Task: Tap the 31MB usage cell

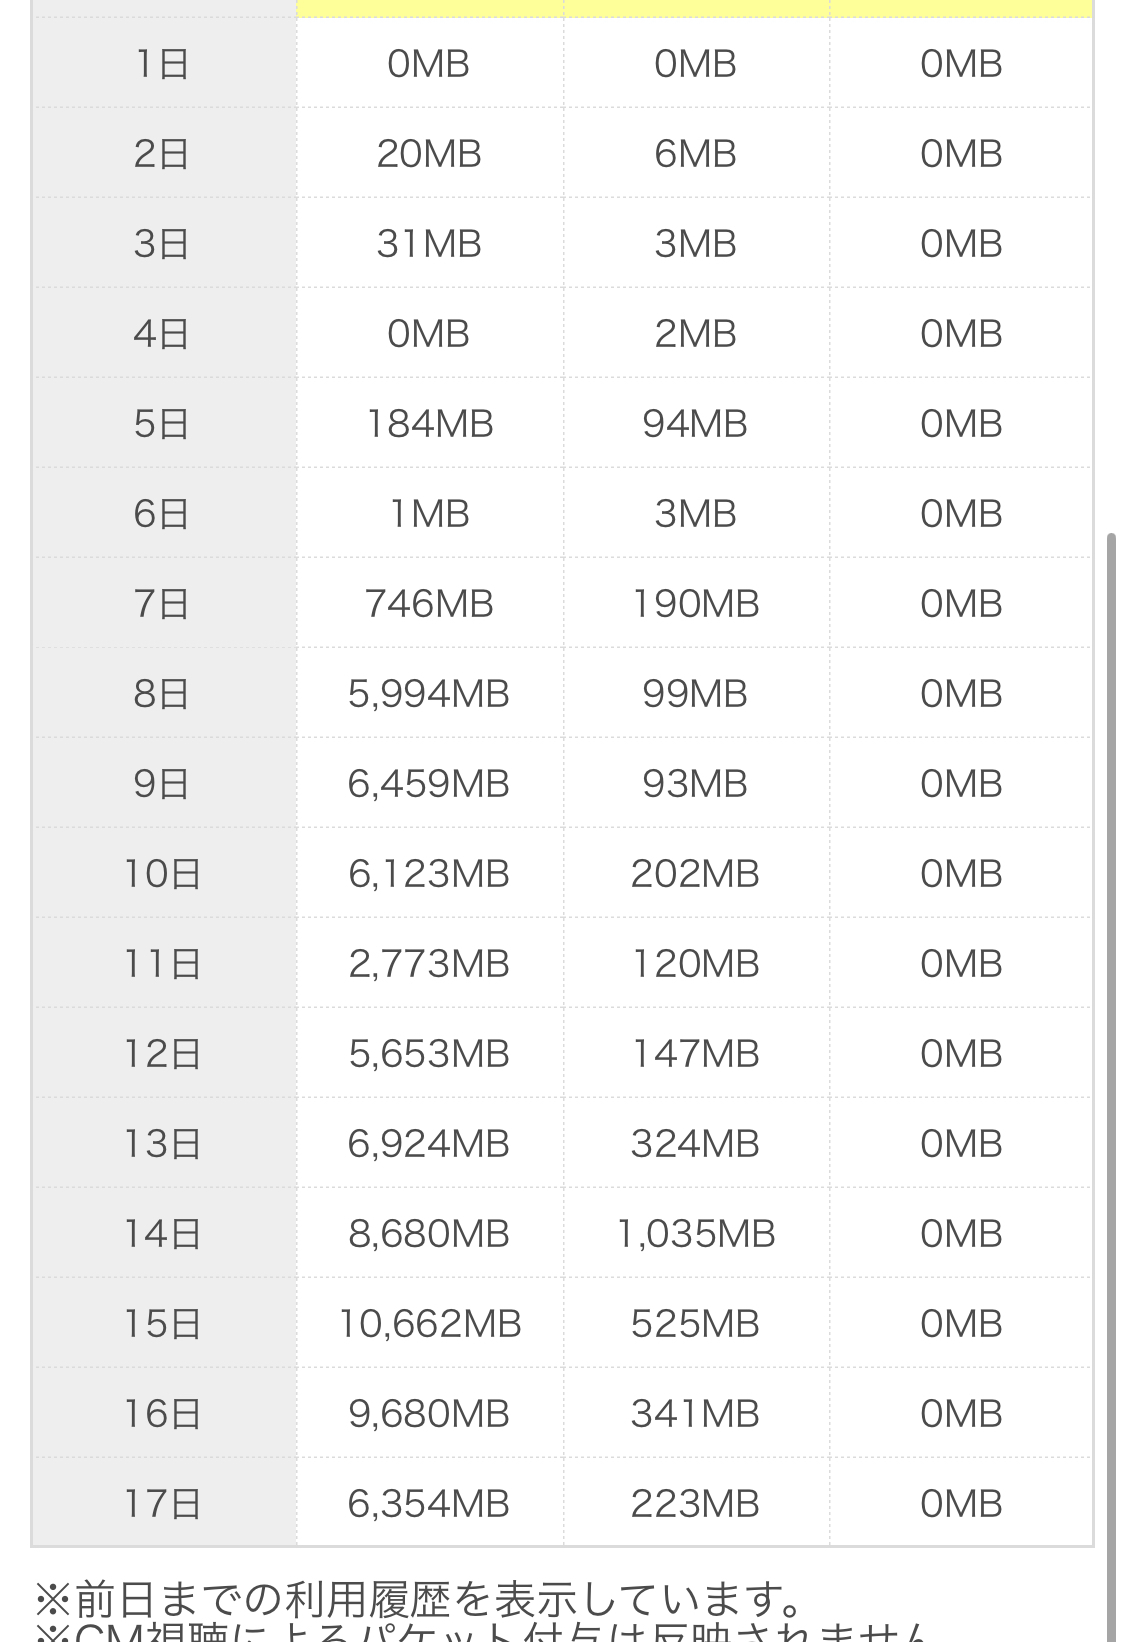Action: 429,245
